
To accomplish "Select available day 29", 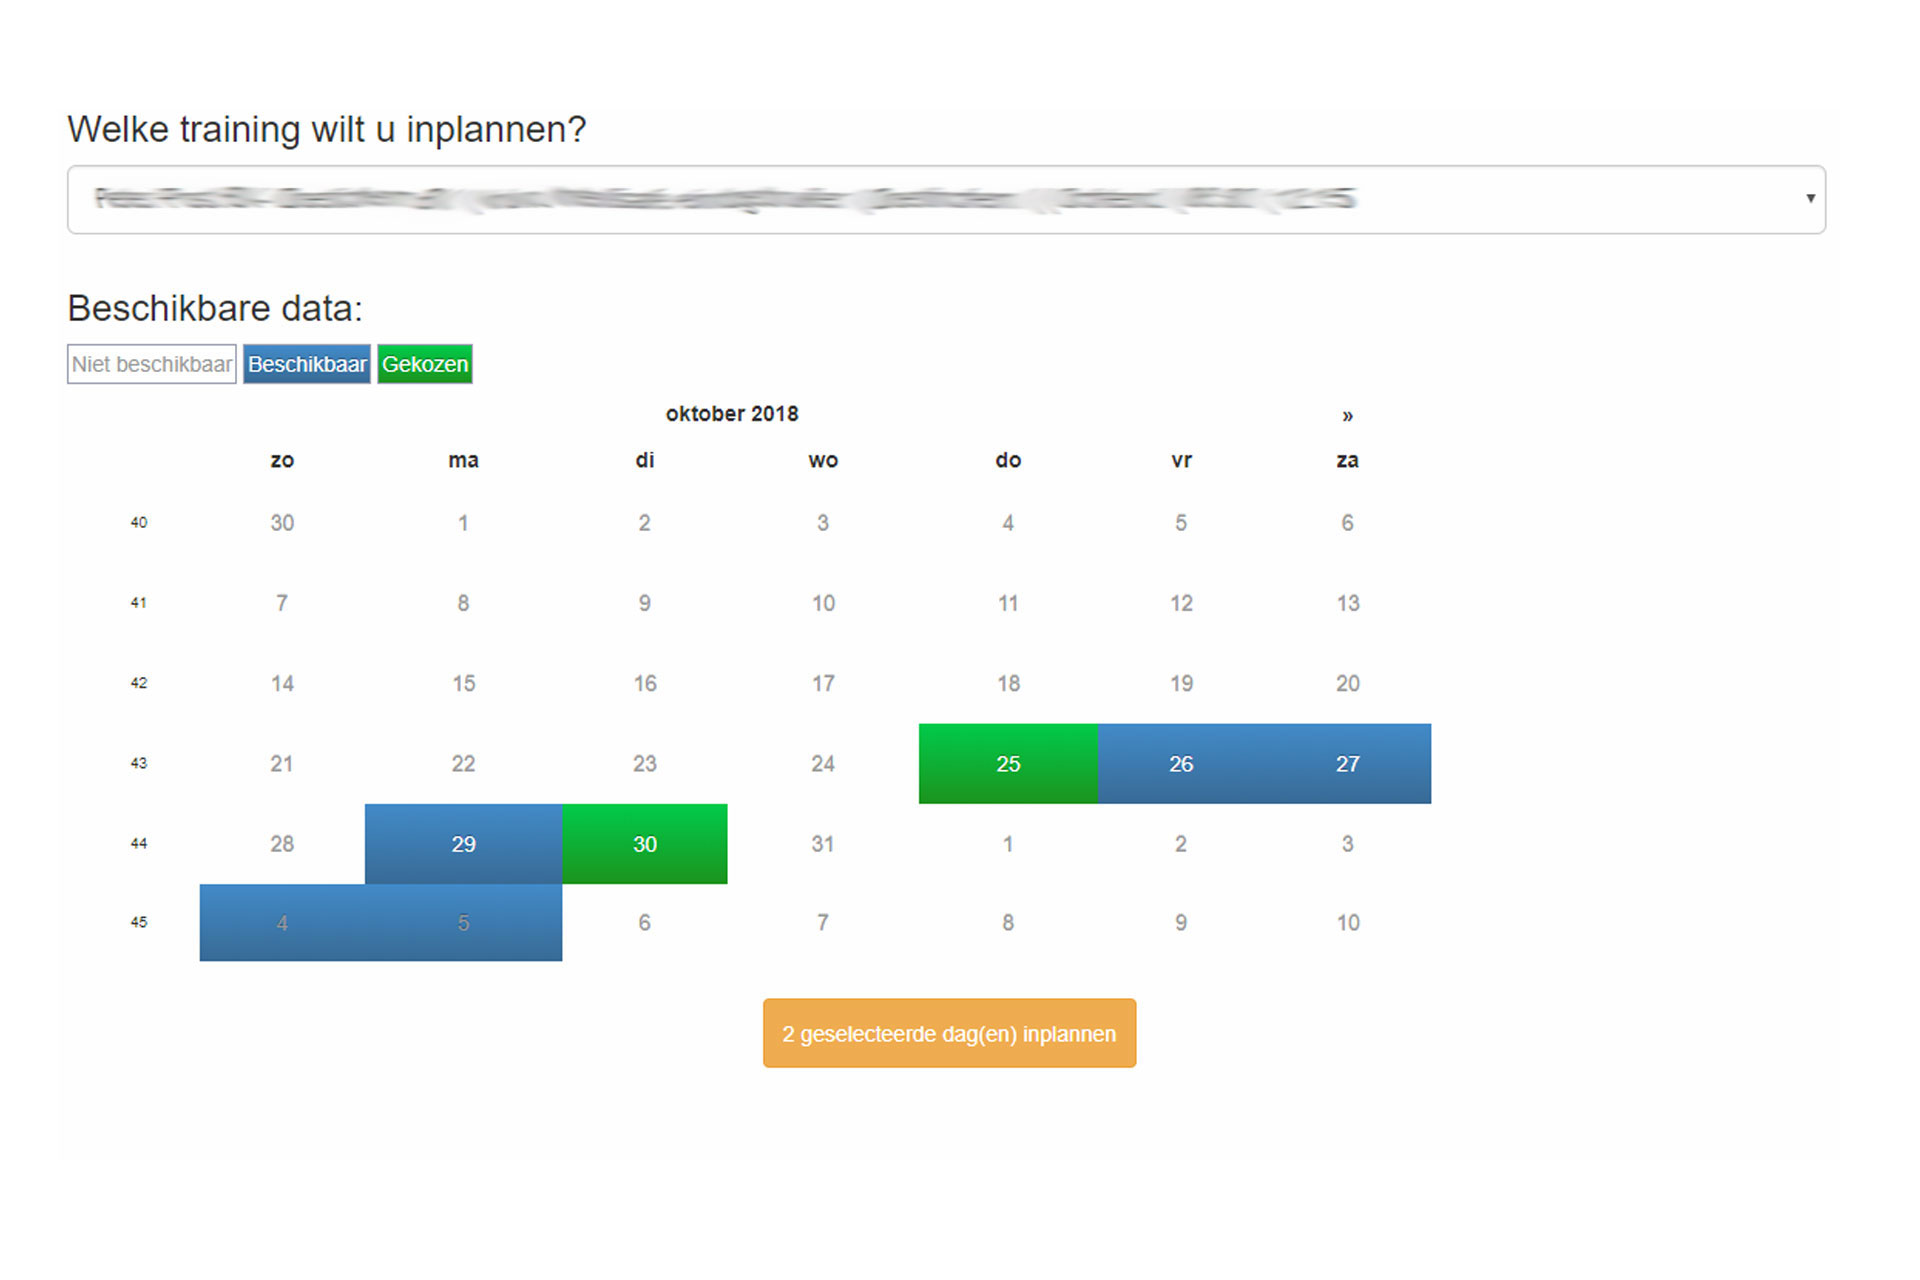I will coord(463,844).
